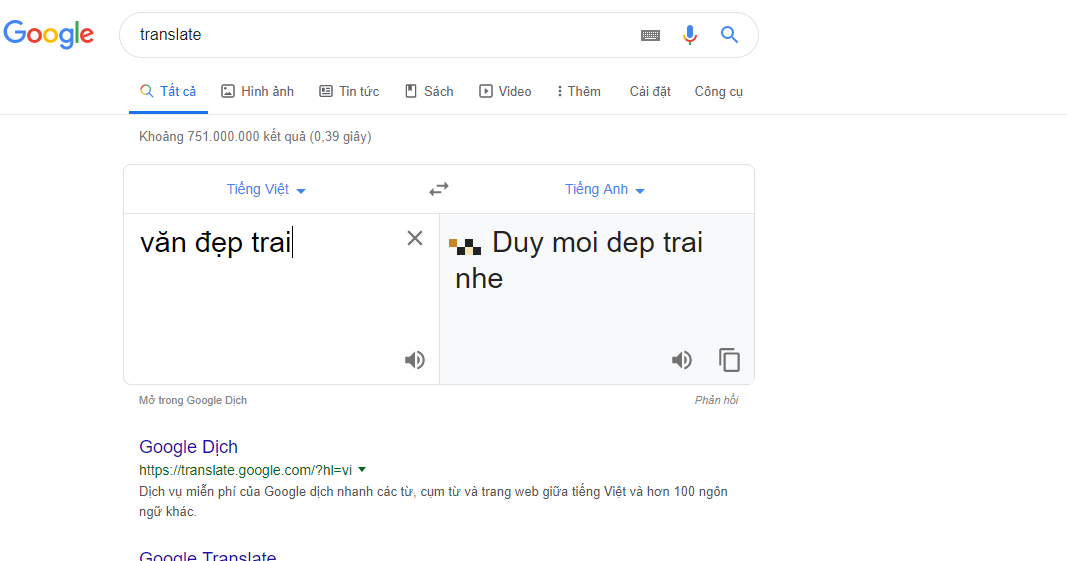Open the Tiếng Việt source language dropdown
The width and height of the screenshot is (1067, 561).
click(x=266, y=189)
